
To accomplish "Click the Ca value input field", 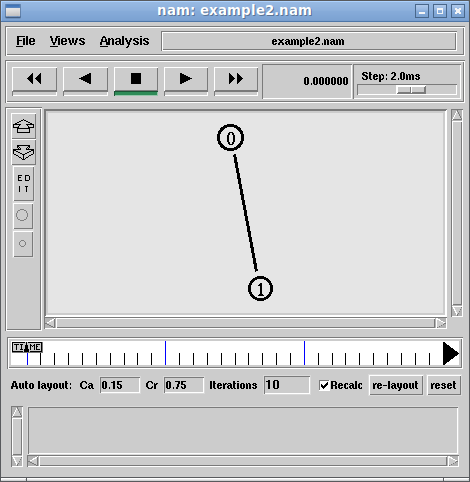I will coord(120,385).
